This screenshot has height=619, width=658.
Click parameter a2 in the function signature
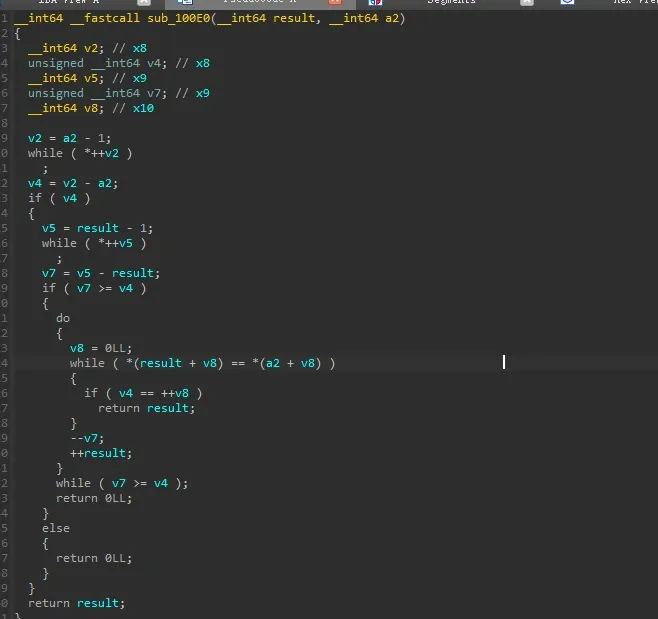(392, 18)
